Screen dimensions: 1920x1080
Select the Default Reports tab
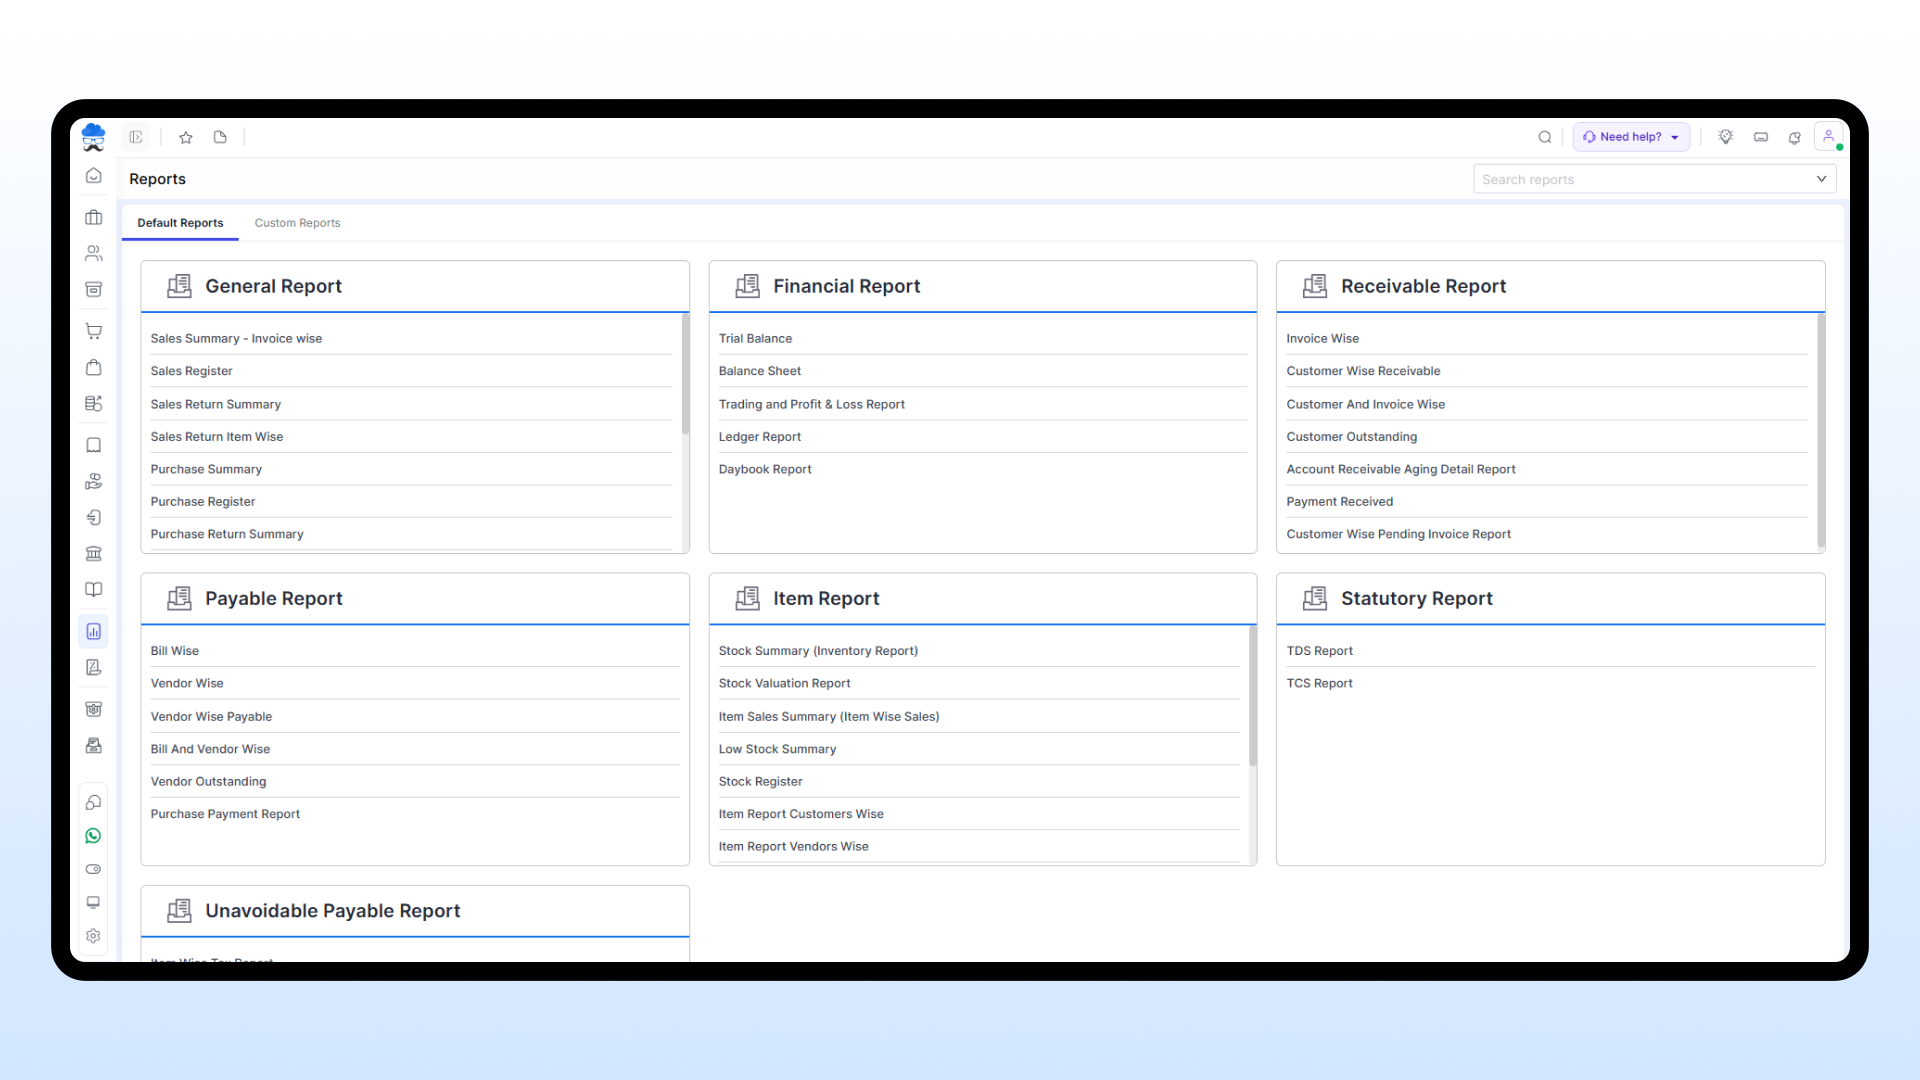[180, 223]
